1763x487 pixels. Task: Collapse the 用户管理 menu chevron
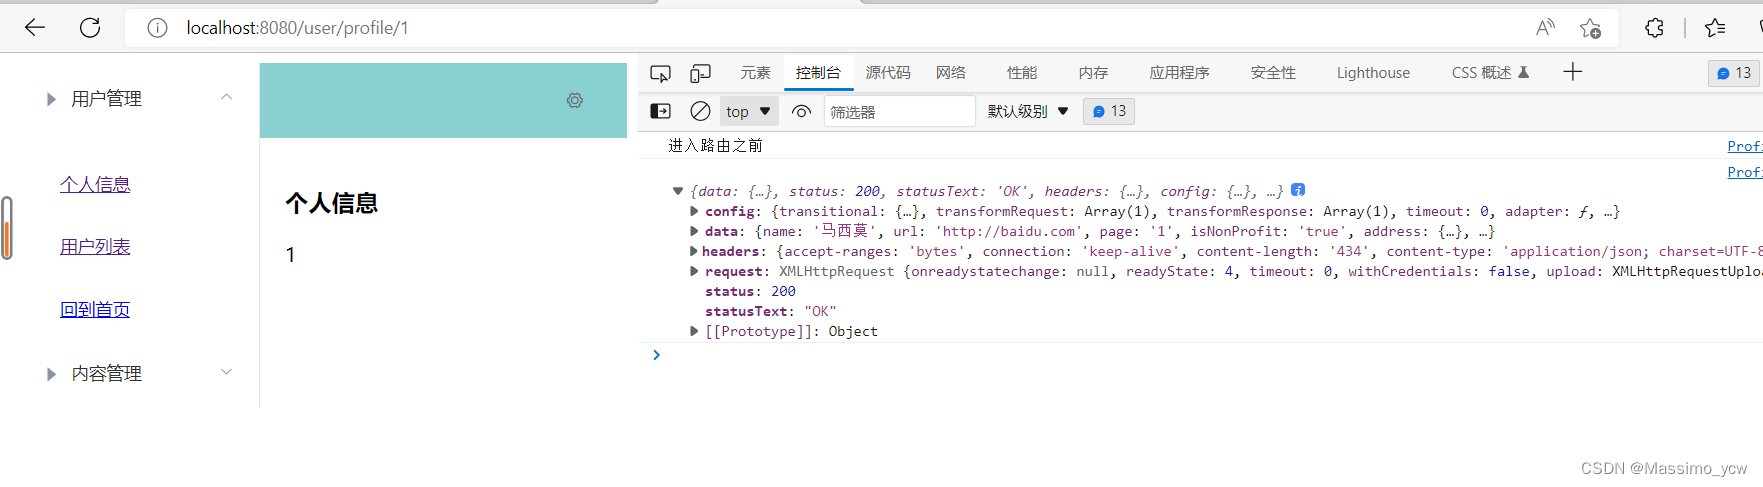pyautogui.click(x=226, y=97)
